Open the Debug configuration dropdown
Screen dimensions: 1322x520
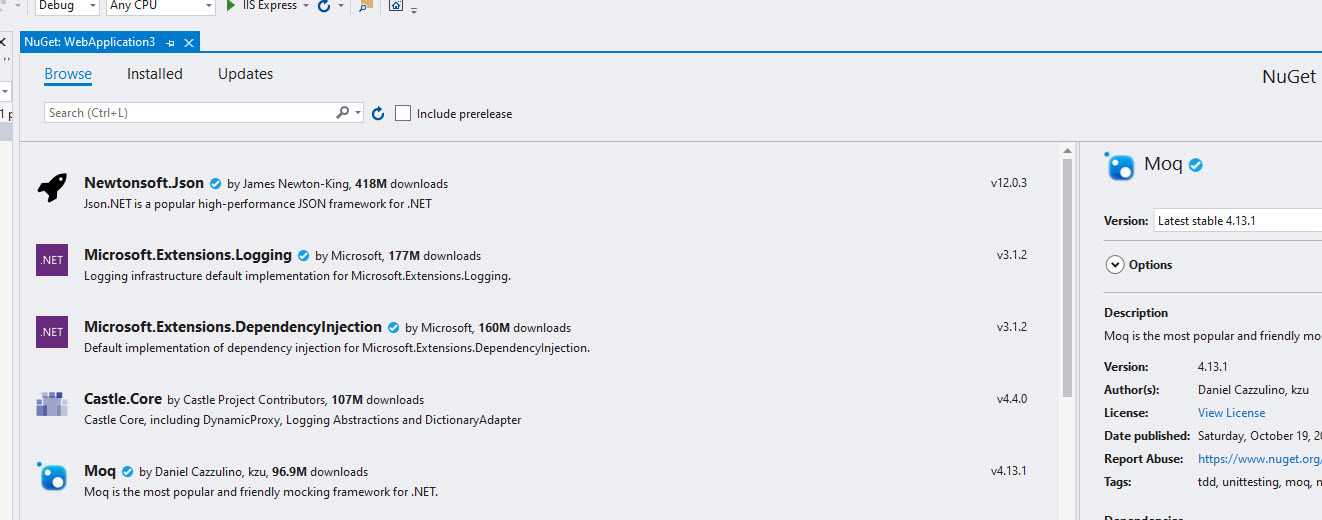click(x=67, y=6)
